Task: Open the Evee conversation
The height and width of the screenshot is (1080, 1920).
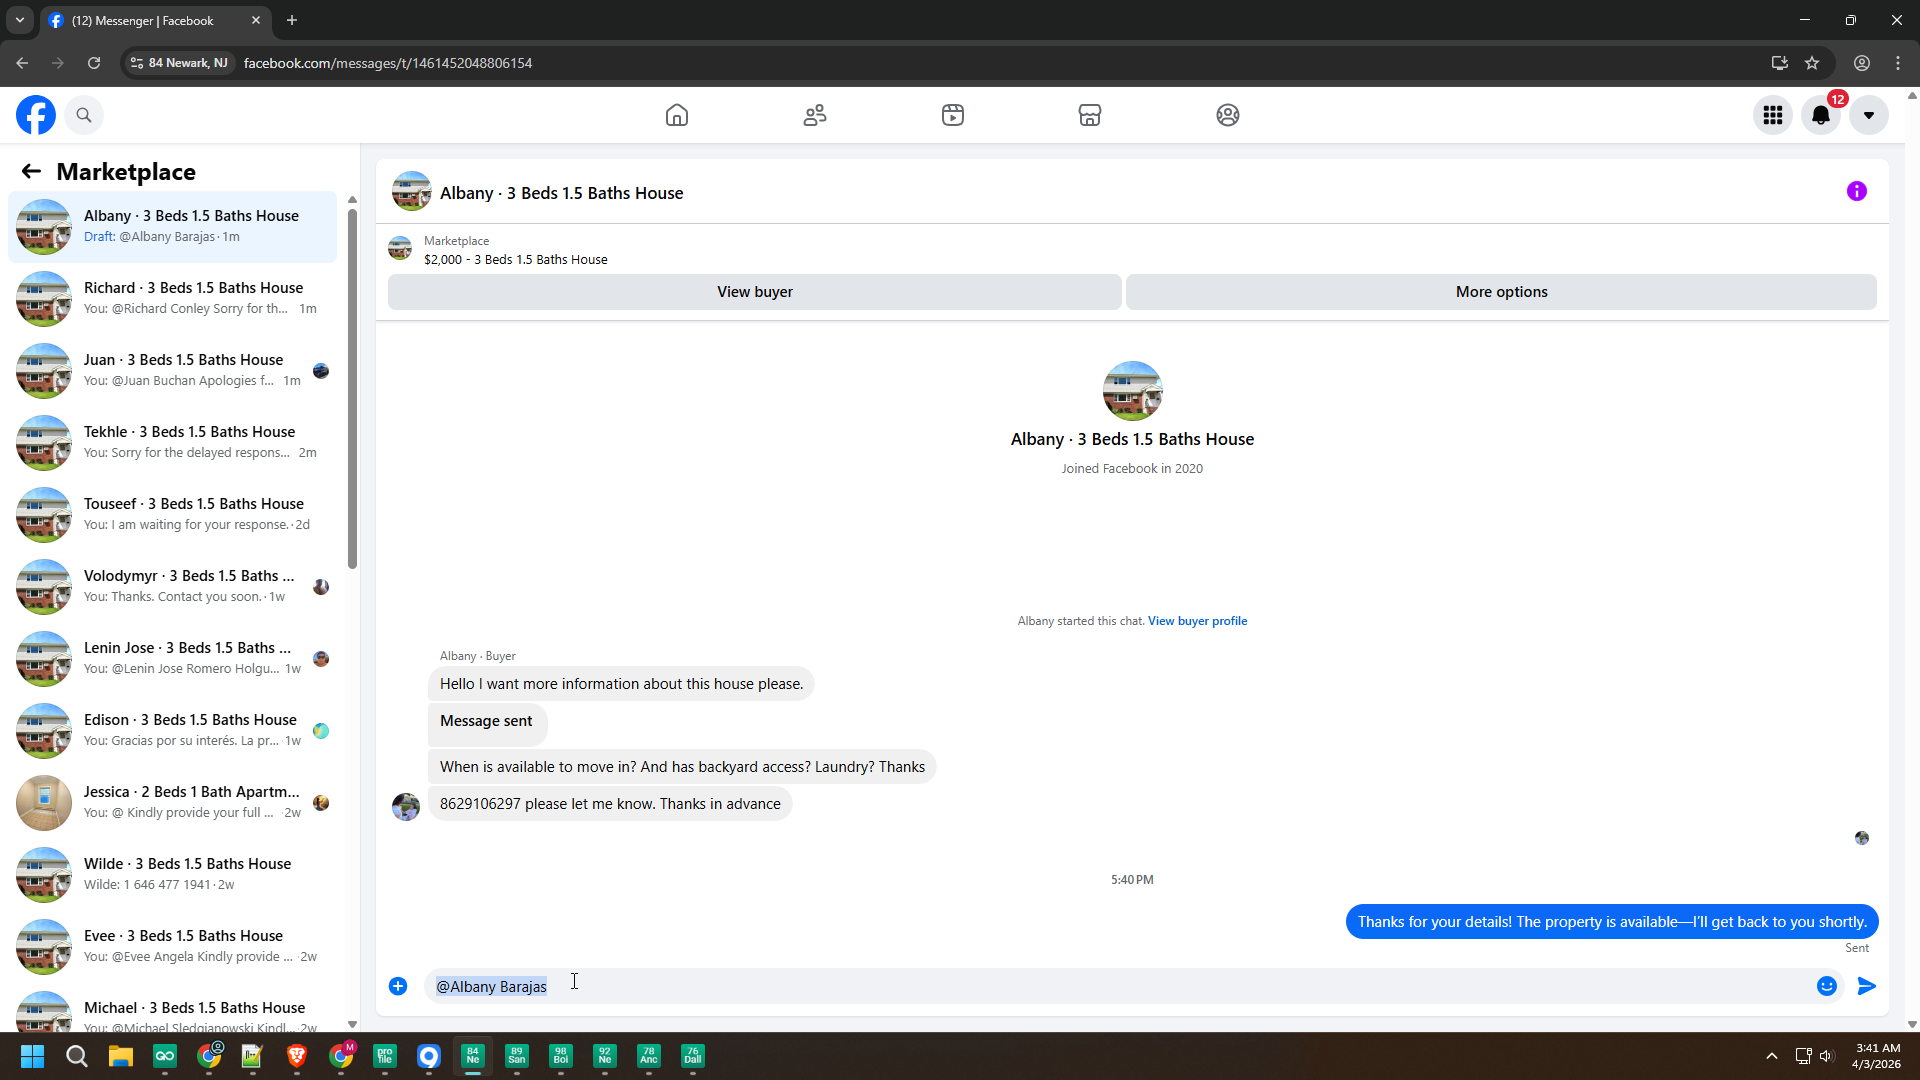Action: click(173, 947)
